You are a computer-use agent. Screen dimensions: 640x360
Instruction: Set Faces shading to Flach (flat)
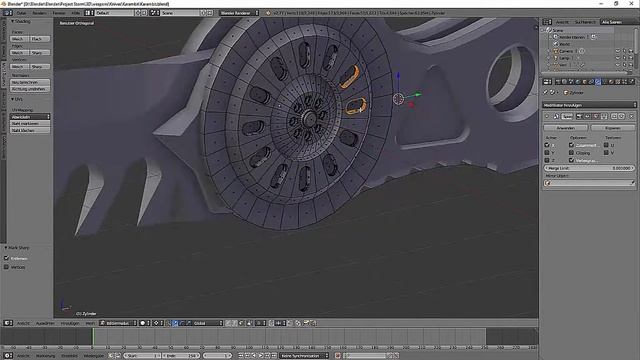(40, 39)
